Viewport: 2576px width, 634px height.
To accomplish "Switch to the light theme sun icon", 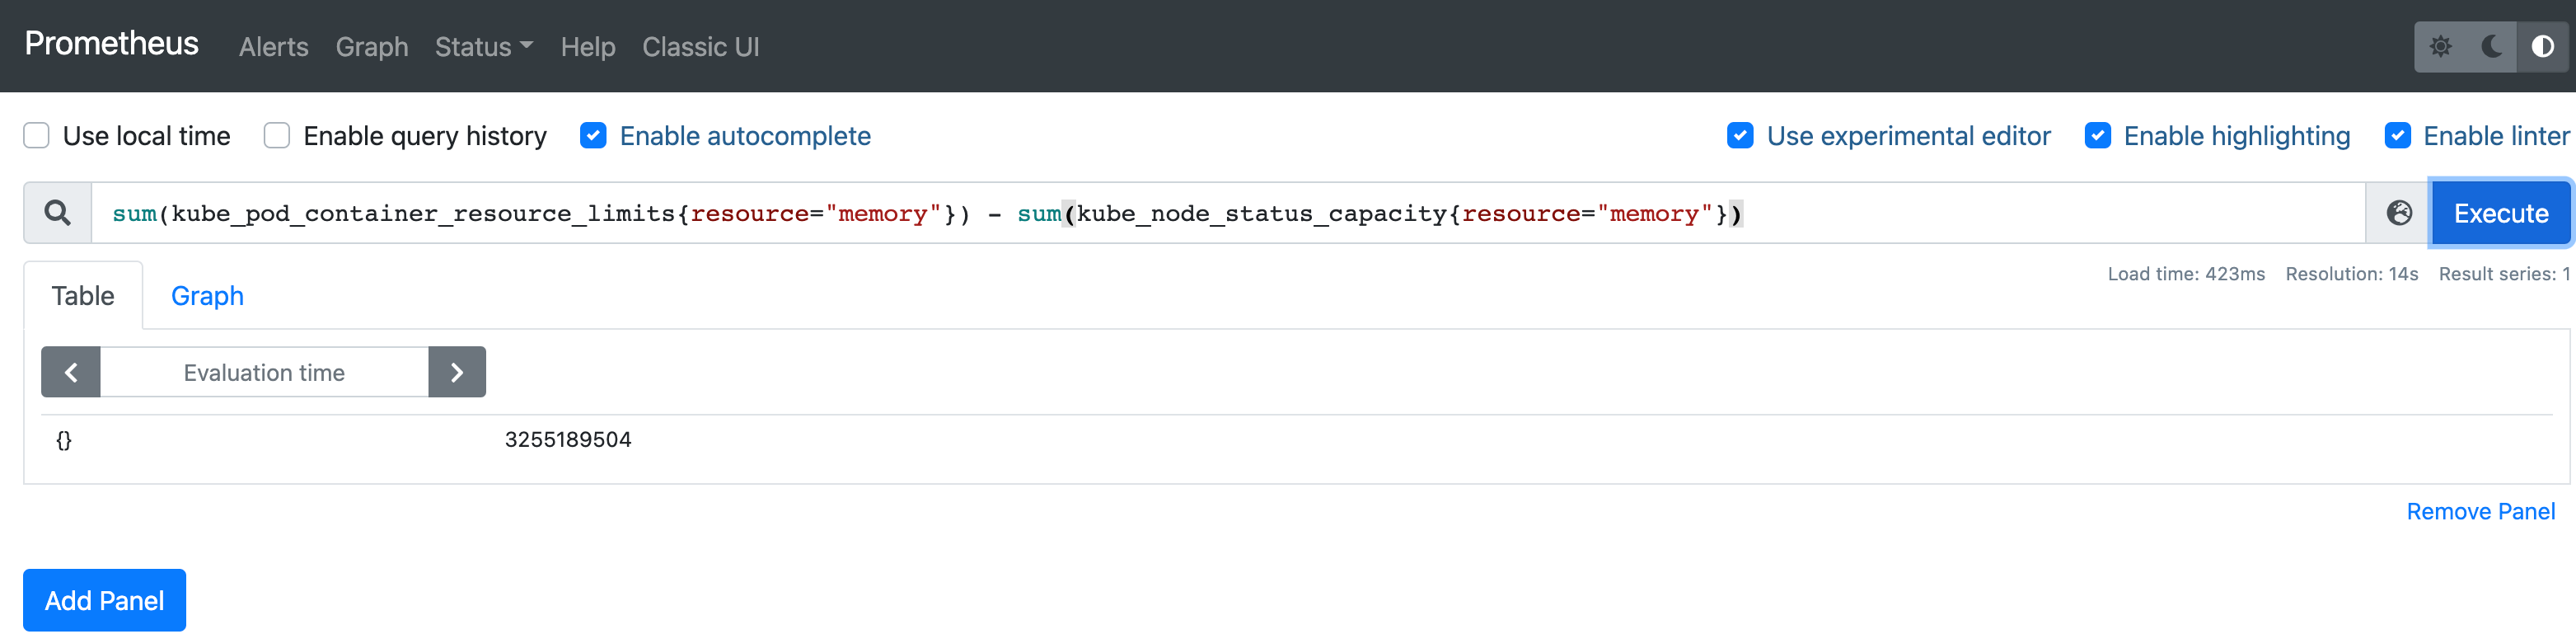I will point(2440,47).
